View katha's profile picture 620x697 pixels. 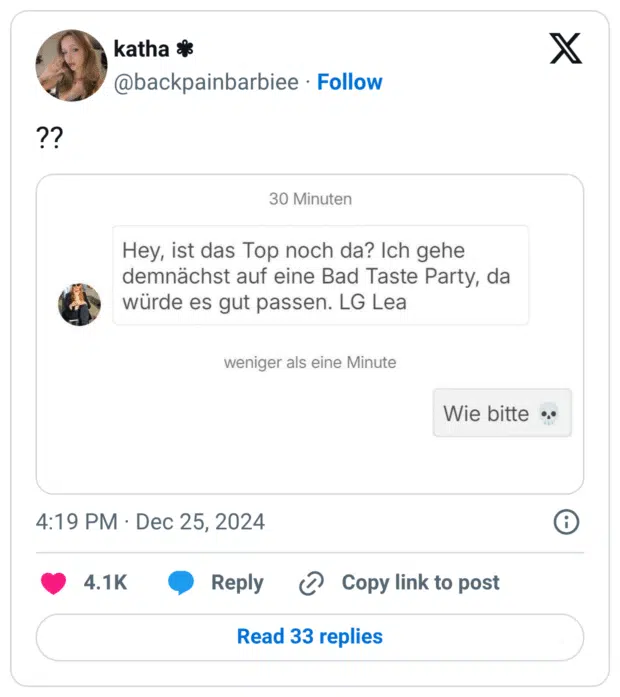click(71, 65)
